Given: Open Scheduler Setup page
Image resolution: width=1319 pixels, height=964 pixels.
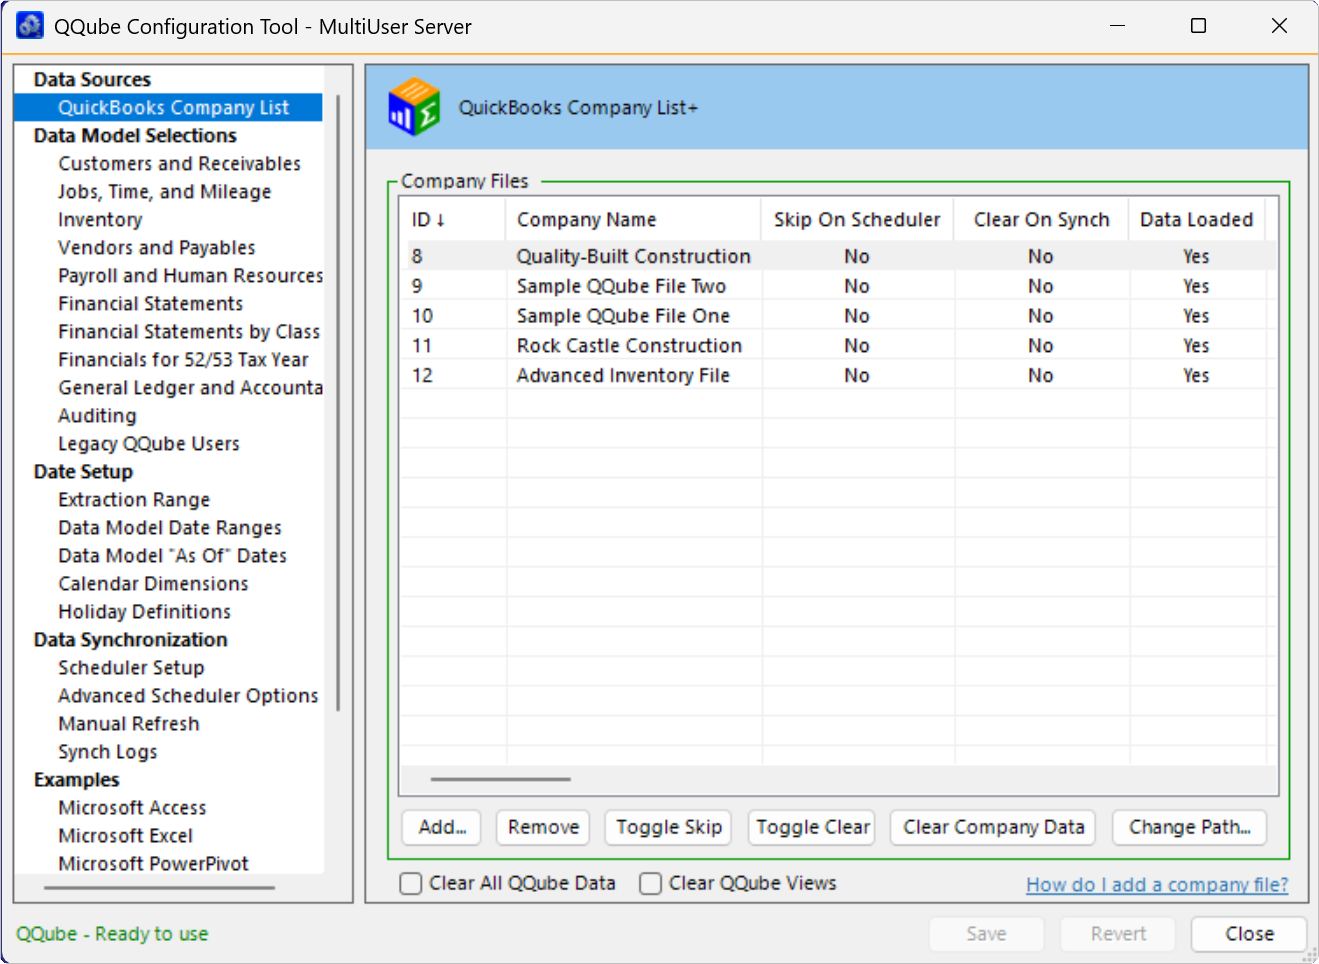Looking at the screenshot, I should [131, 667].
